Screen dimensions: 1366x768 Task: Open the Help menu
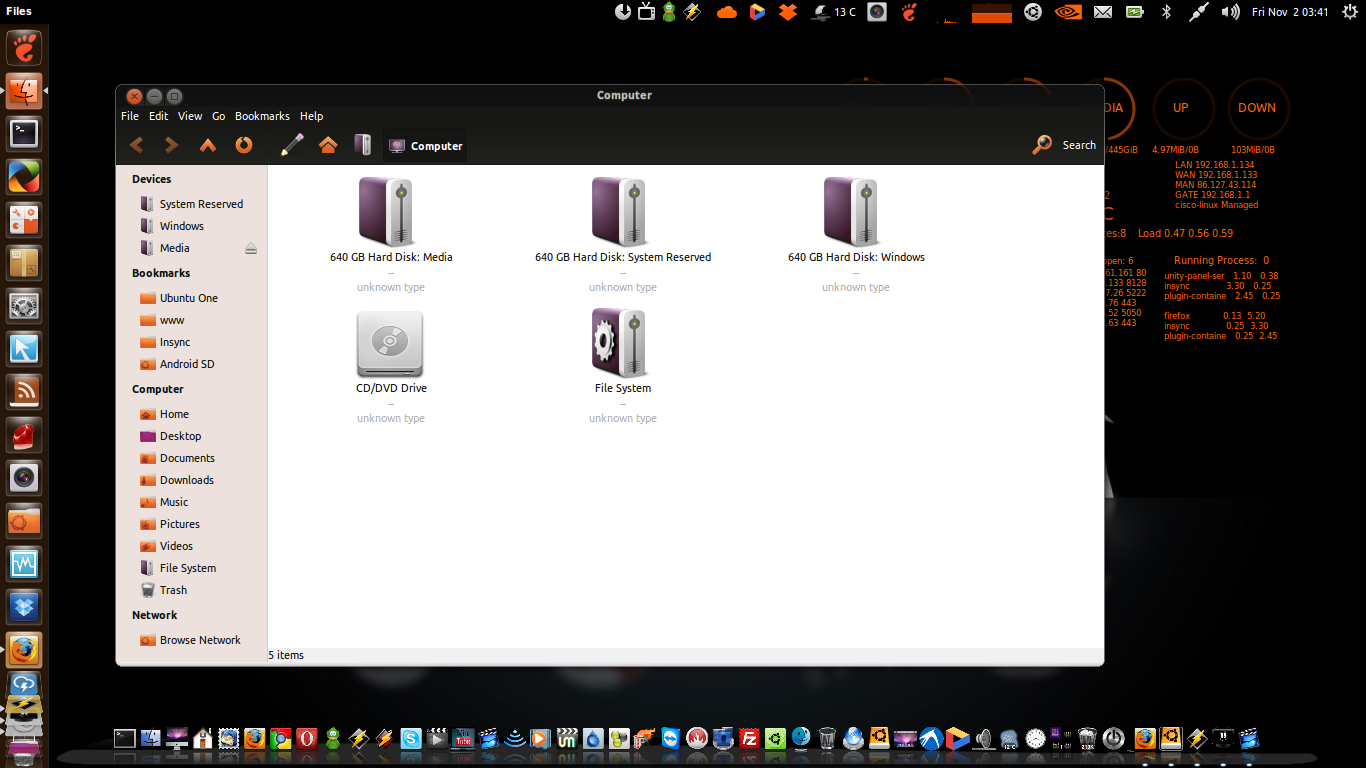(x=311, y=116)
